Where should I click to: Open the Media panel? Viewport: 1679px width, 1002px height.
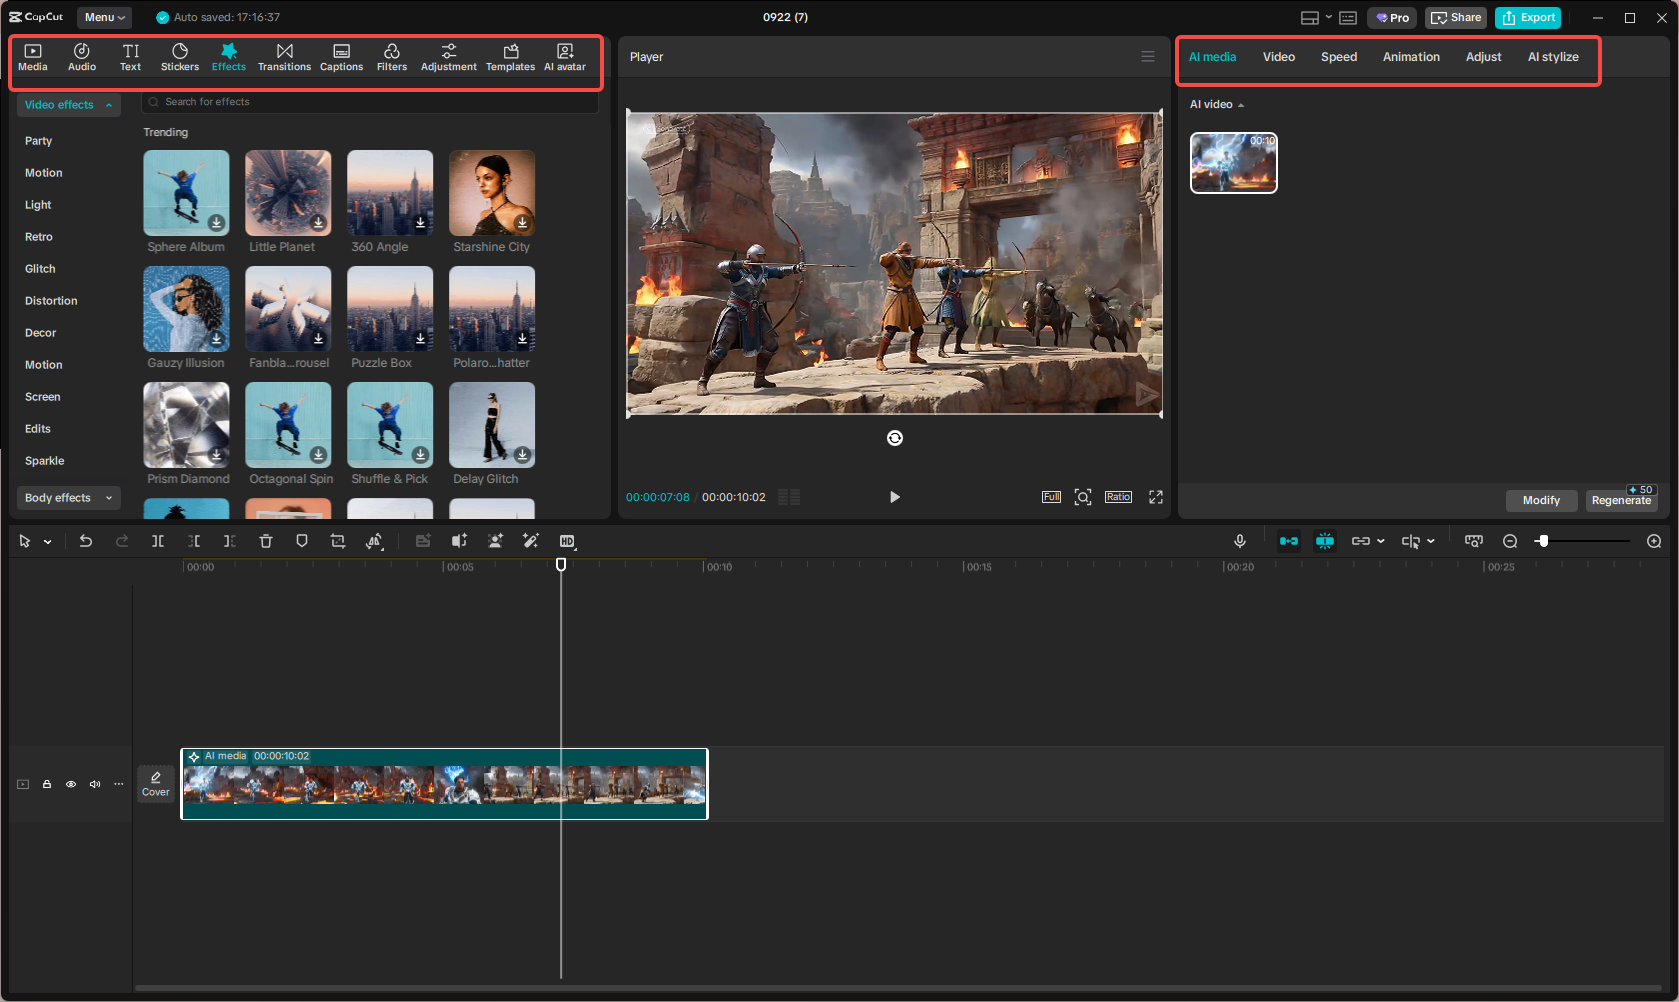pyautogui.click(x=33, y=57)
